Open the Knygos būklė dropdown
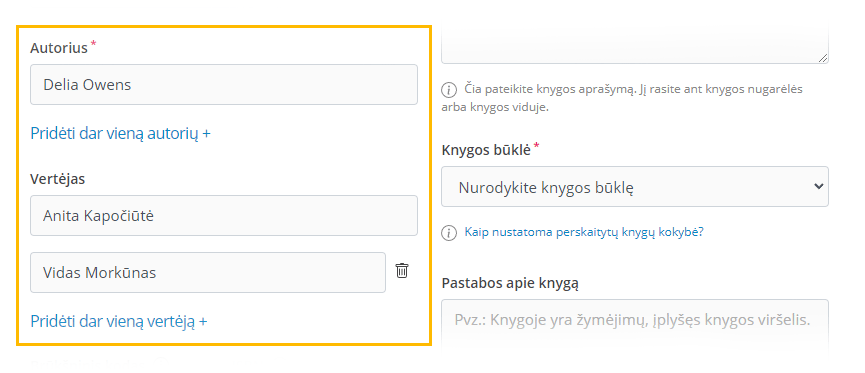 [635, 187]
